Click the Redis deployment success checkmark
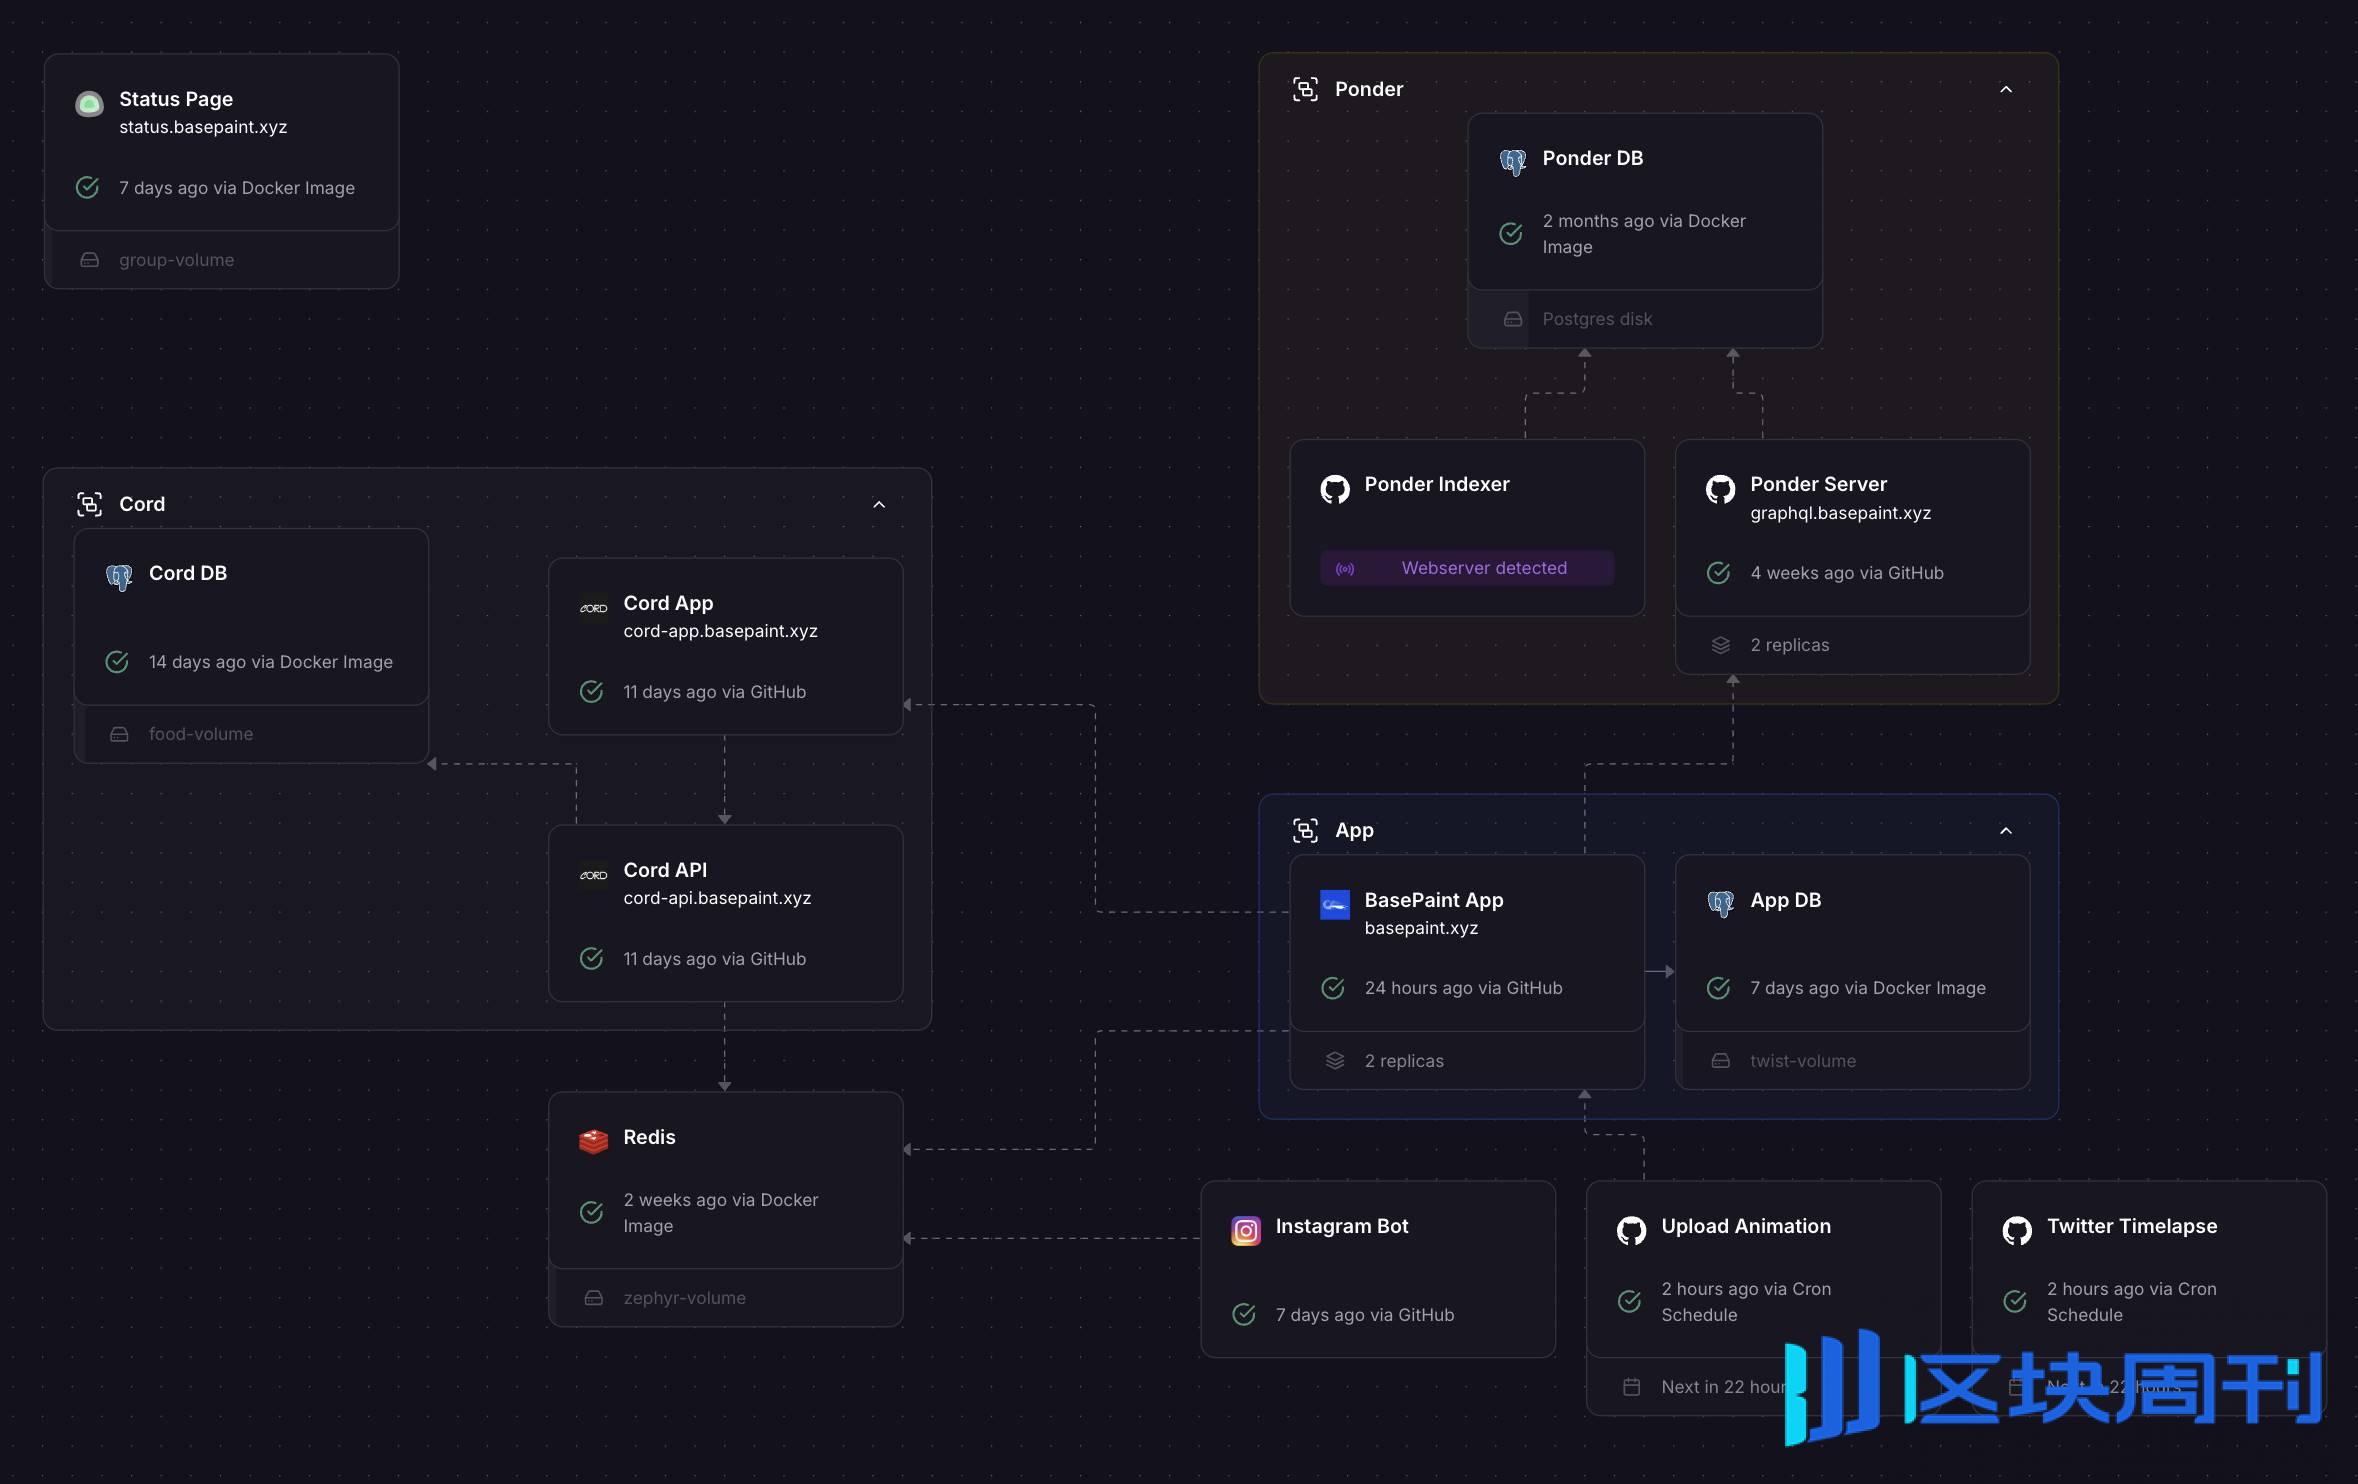Viewport: 2358px width, 1484px height. pyautogui.click(x=592, y=1213)
